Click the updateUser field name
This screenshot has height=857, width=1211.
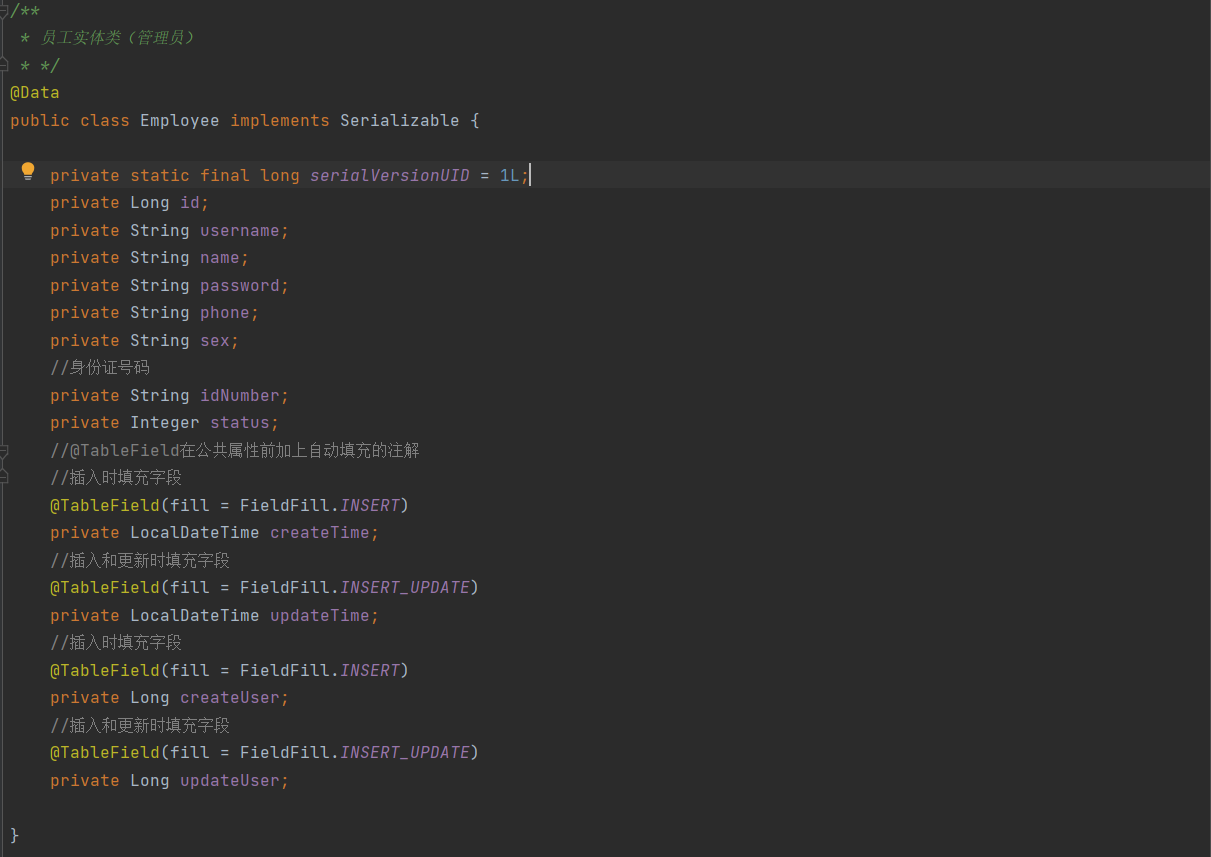coord(230,781)
